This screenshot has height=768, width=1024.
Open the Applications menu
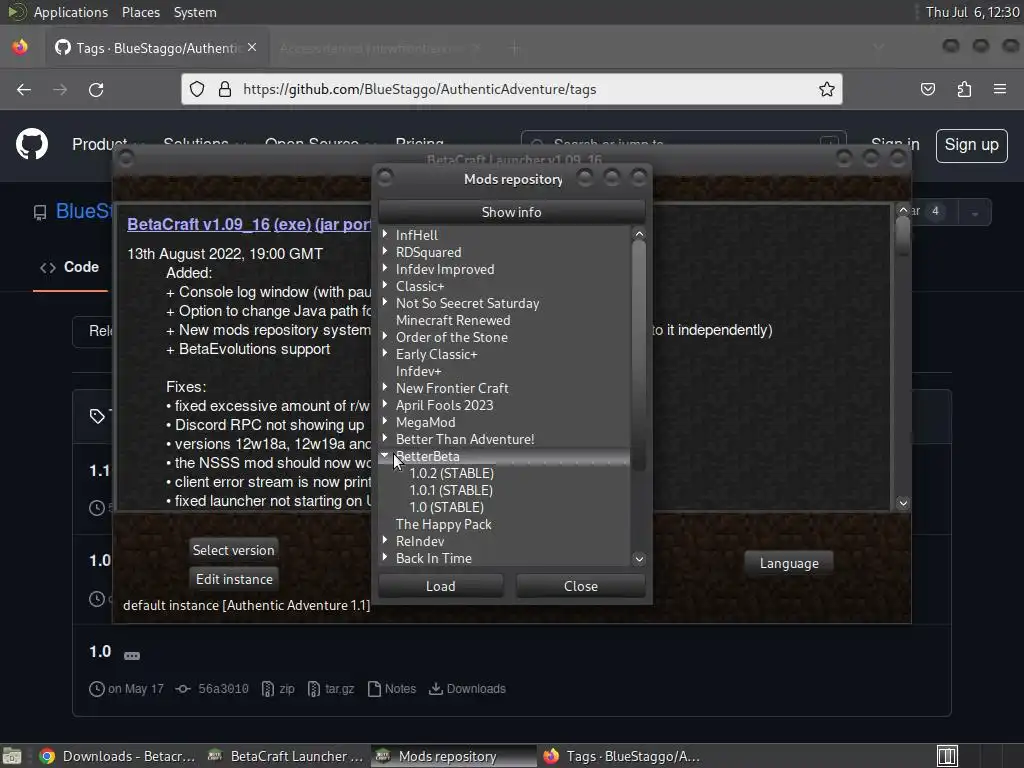(71, 12)
